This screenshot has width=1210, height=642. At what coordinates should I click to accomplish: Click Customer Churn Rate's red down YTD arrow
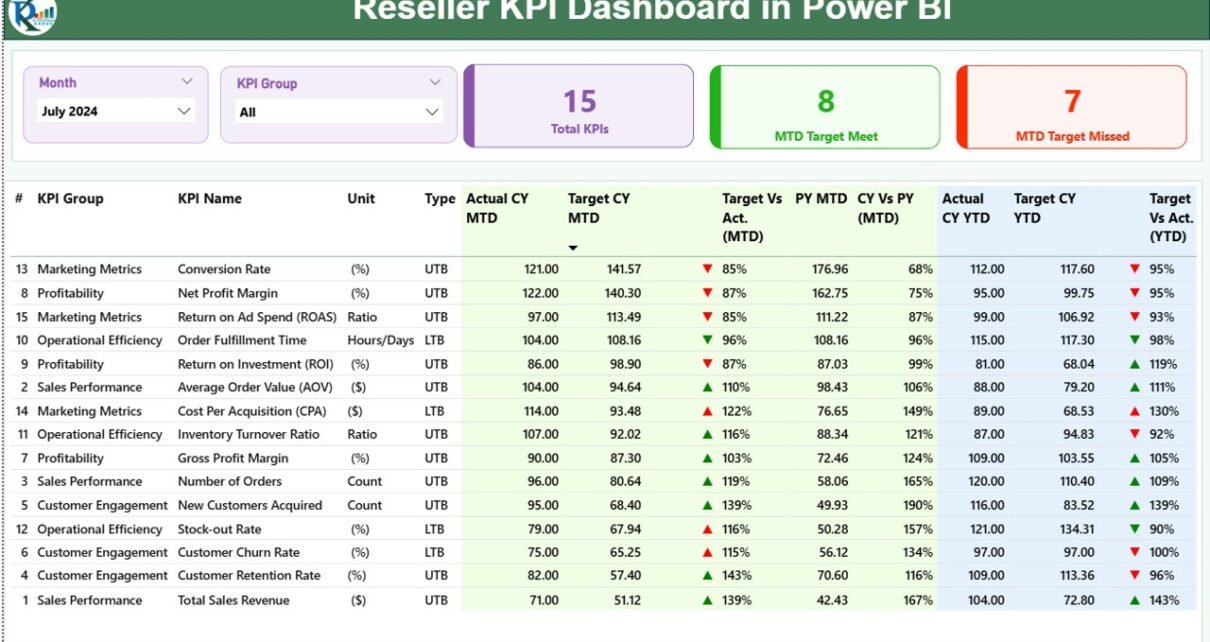coord(1134,553)
